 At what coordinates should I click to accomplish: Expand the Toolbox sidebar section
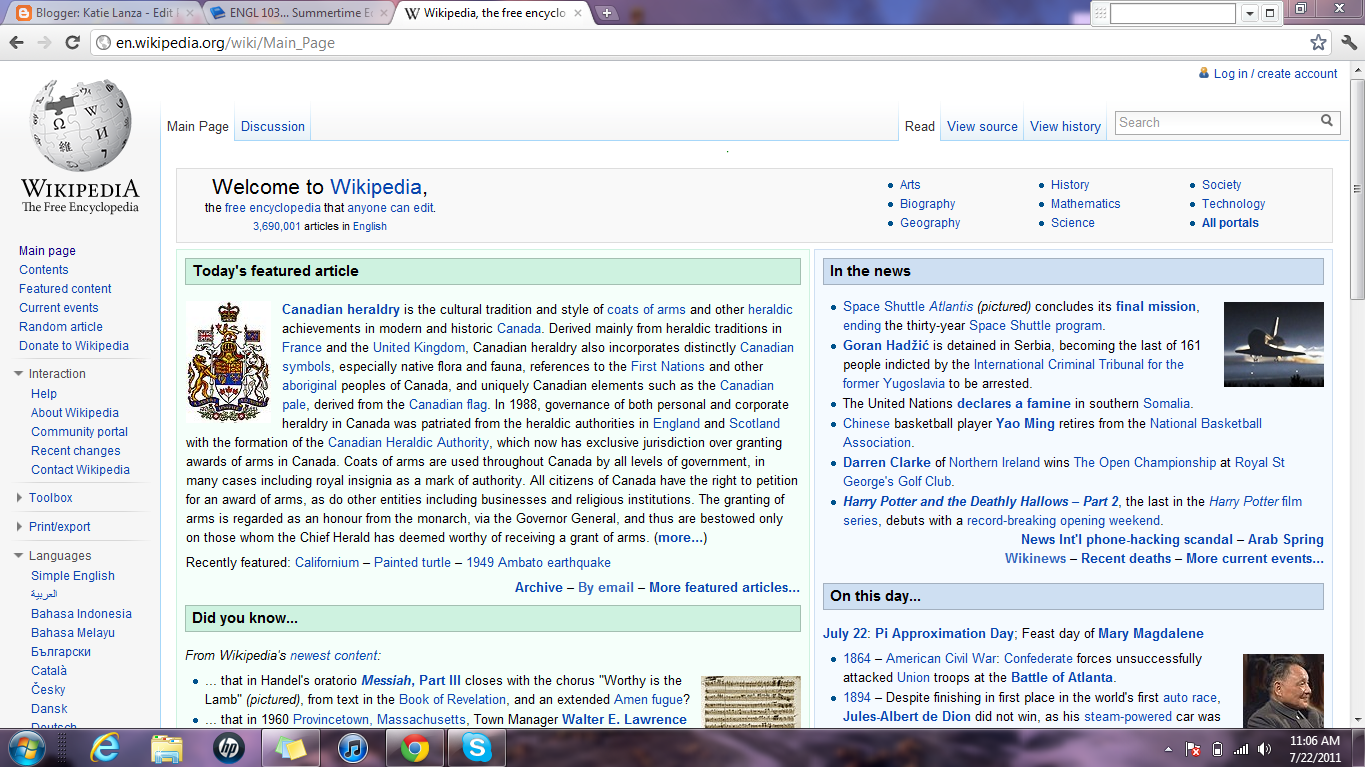click(19, 498)
